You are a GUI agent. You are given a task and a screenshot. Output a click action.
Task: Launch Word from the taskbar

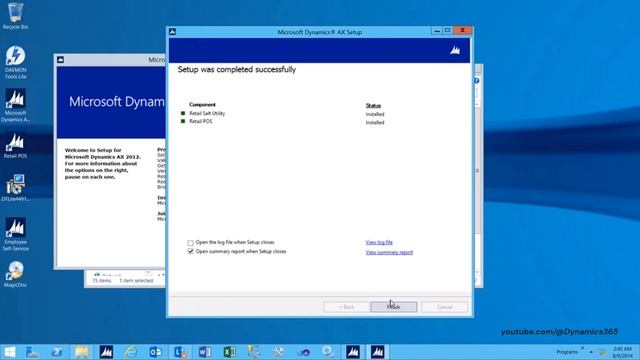point(205,352)
